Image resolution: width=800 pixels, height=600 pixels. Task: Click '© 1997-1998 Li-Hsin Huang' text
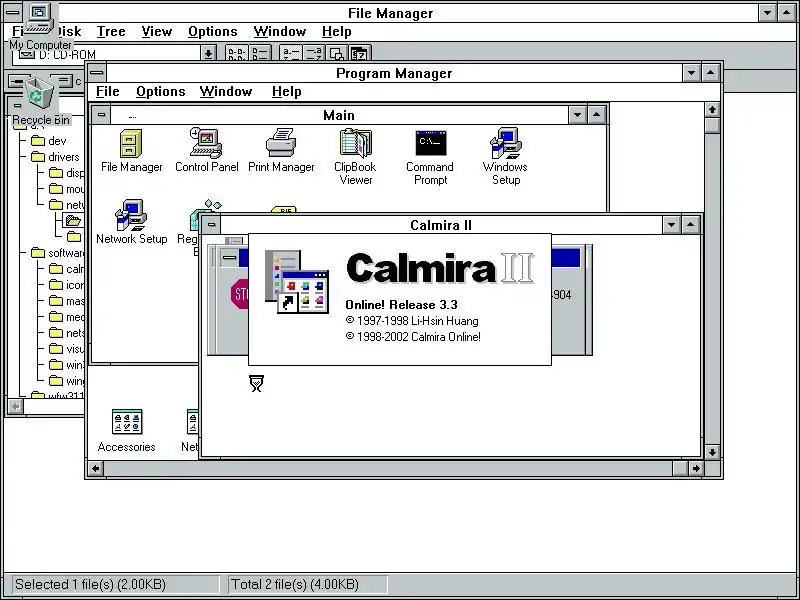[412, 321]
